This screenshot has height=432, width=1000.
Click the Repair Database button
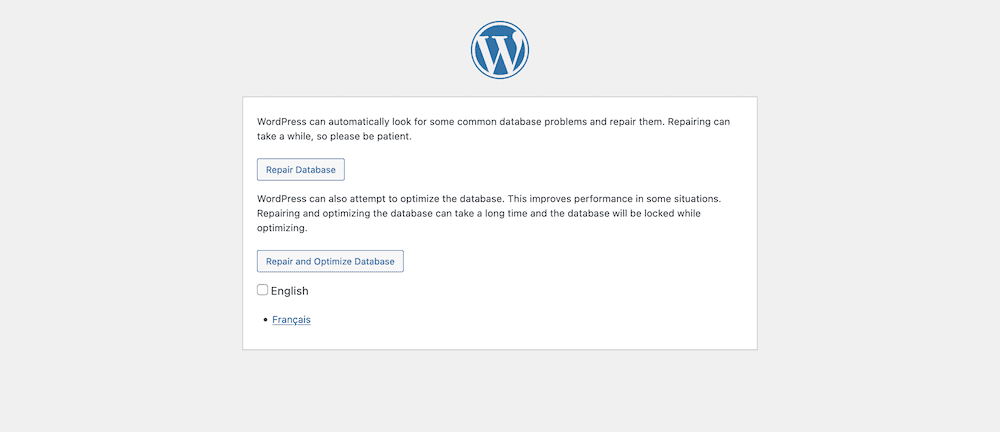[x=300, y=170]
